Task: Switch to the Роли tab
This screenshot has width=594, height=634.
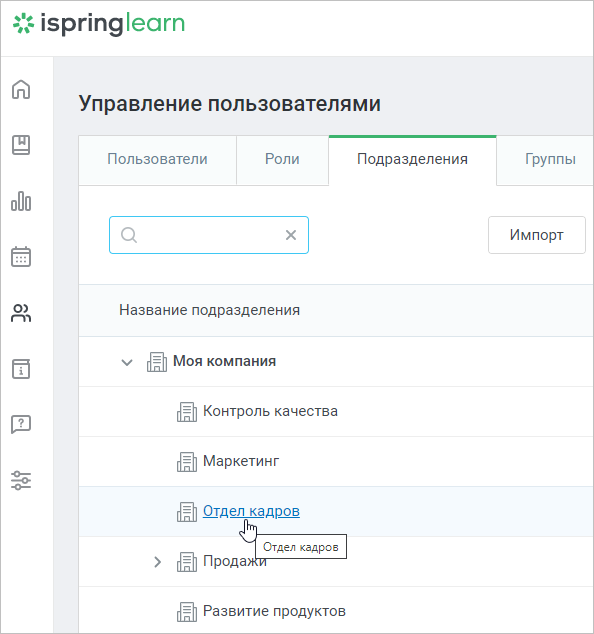Action: click(282, 159)
